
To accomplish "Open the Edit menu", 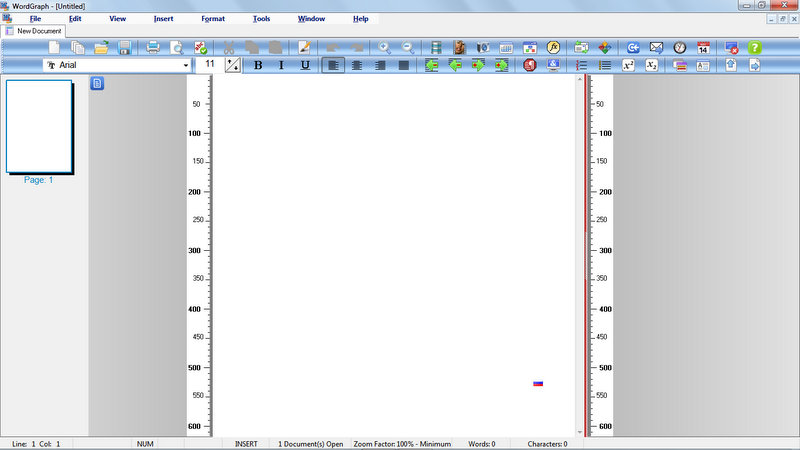I will pyautogui.click(x=75, y=18).
